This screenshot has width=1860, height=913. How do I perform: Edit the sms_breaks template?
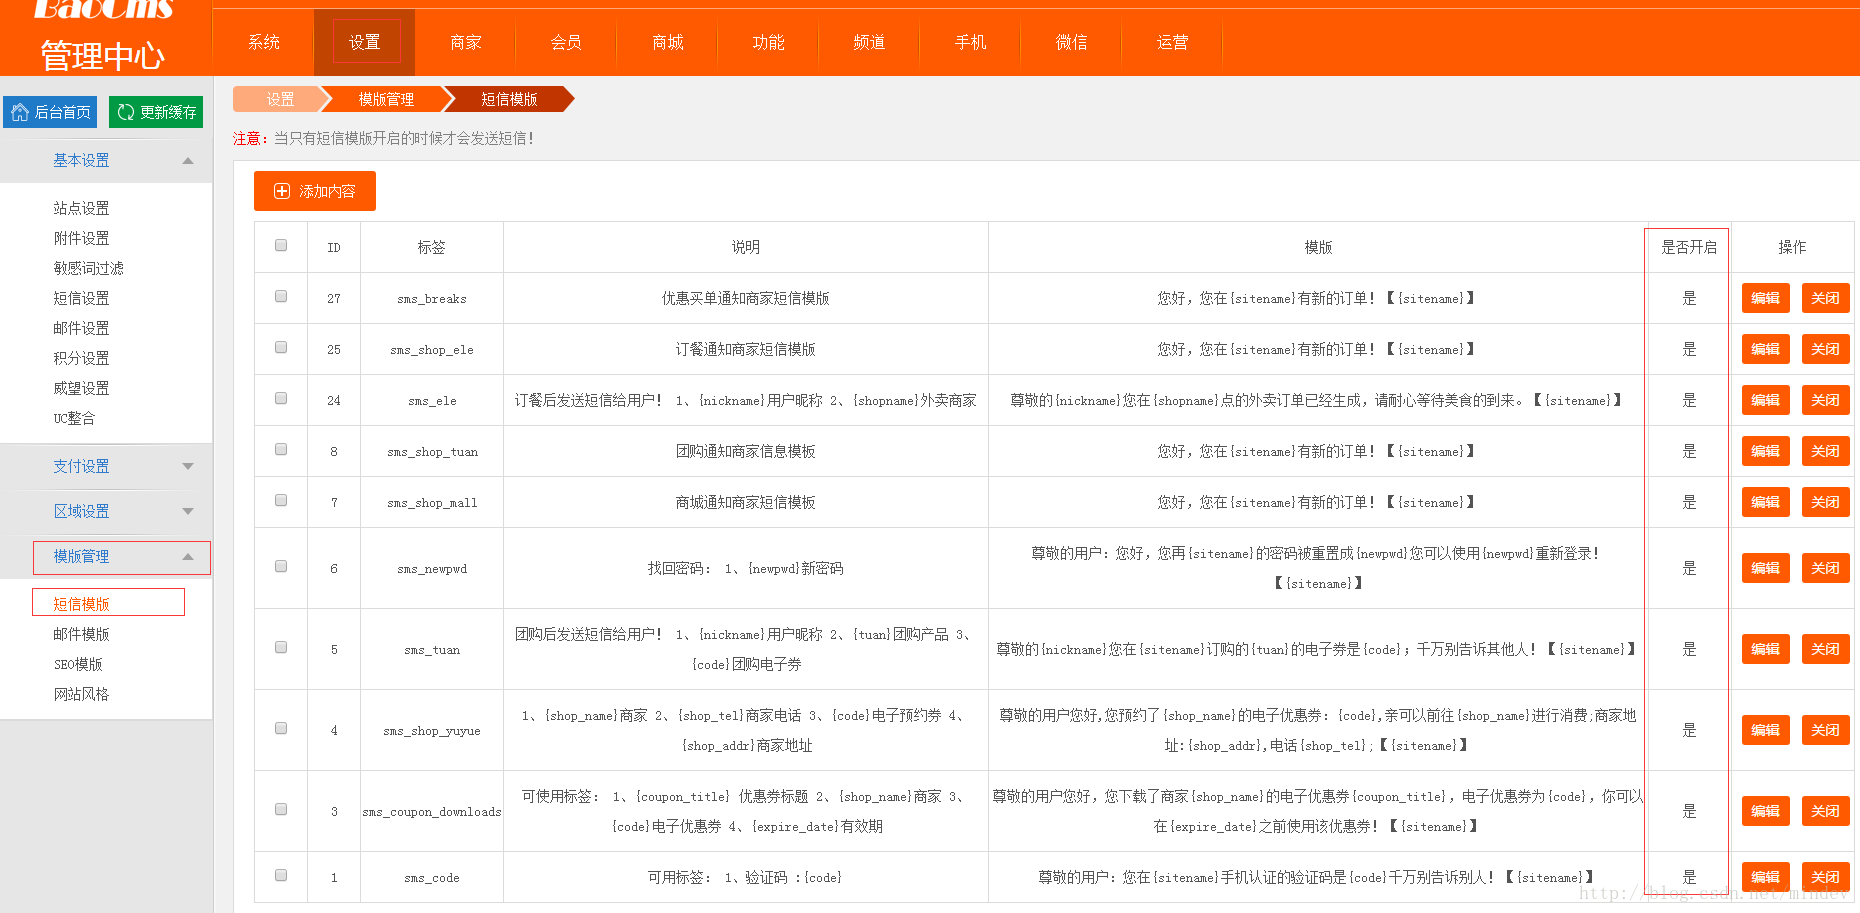pos(1765,298)
